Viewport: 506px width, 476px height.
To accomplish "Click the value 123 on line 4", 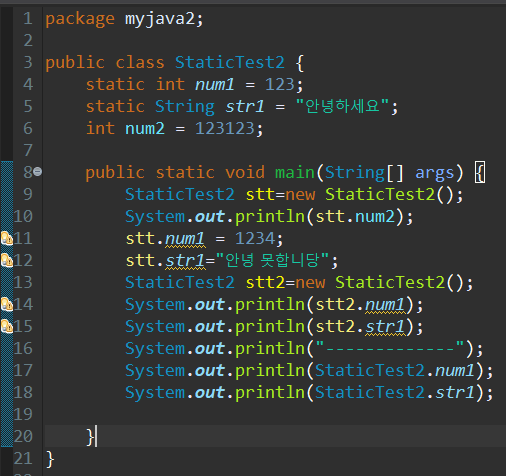I will 280,85.
